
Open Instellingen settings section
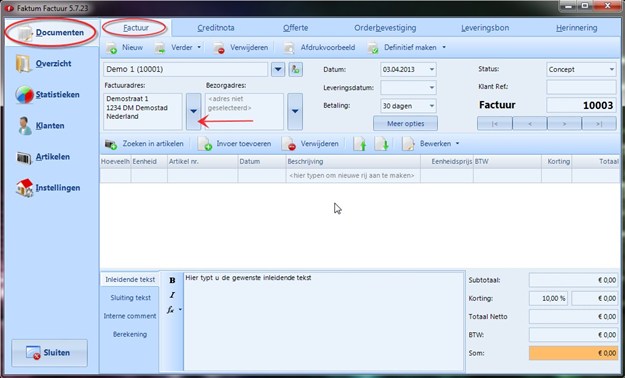coord(48,188)
